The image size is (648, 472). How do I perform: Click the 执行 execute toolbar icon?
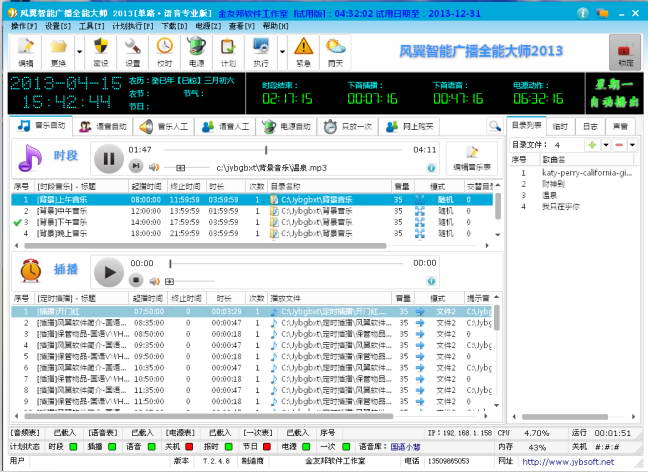click(x=261, y=52)
